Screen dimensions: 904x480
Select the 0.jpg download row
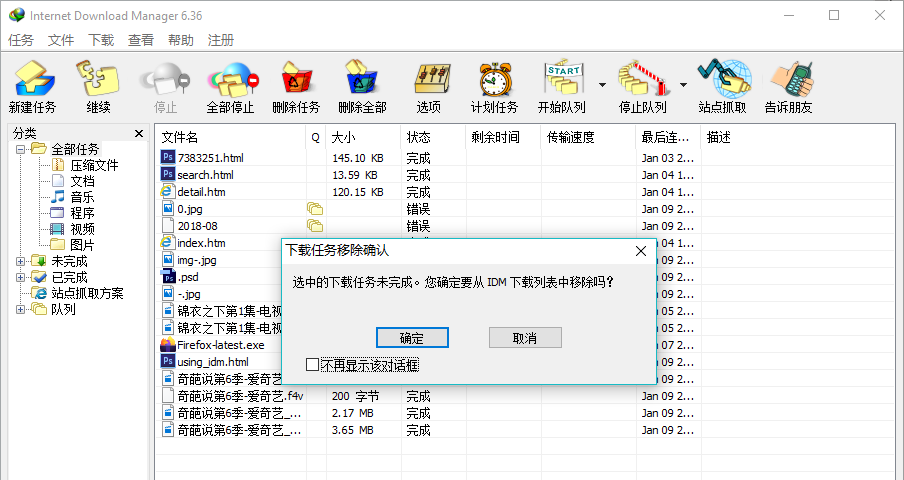526,209
